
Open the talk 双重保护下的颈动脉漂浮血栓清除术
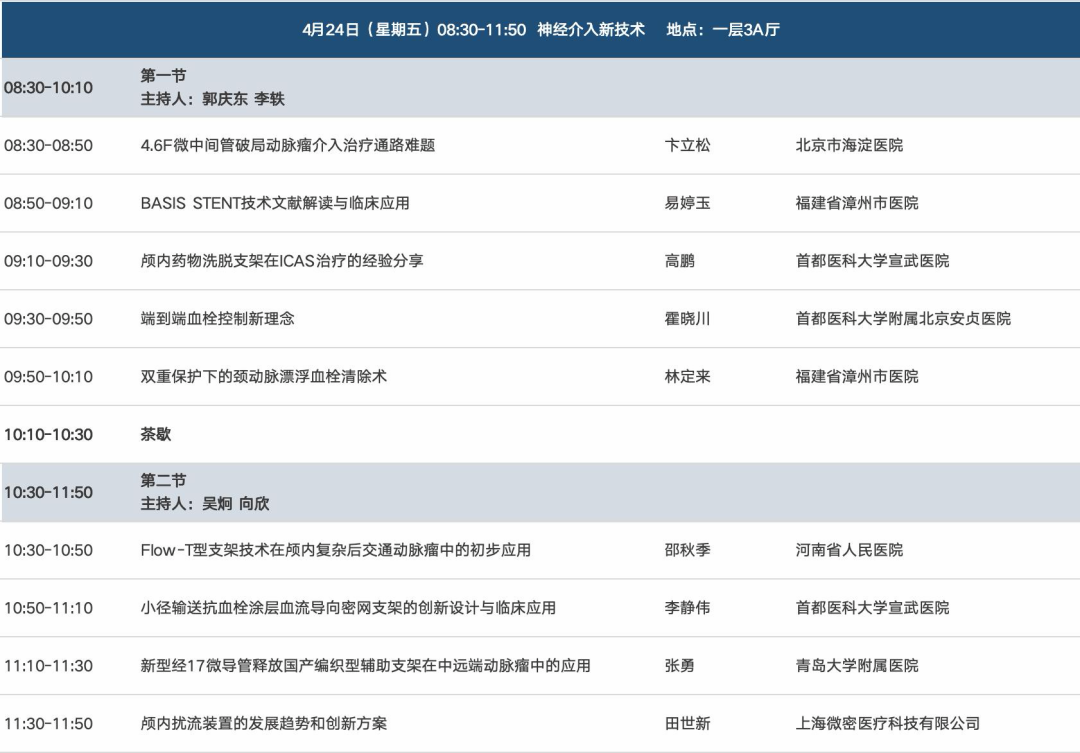[x=264, y=377]
